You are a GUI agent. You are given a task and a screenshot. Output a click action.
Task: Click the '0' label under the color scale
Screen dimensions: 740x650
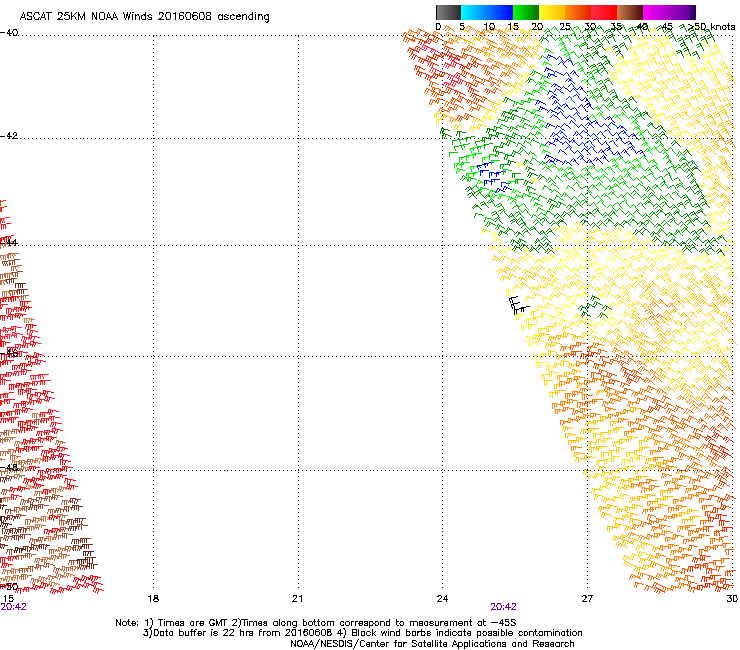[x=438, y=27]
